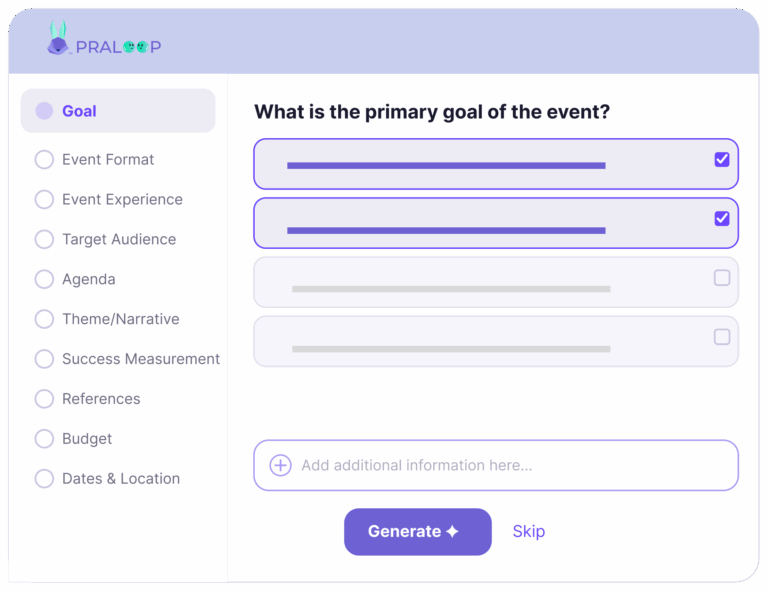Select the Event Experience step circle
768x591 pixels.
coord(44,200)
